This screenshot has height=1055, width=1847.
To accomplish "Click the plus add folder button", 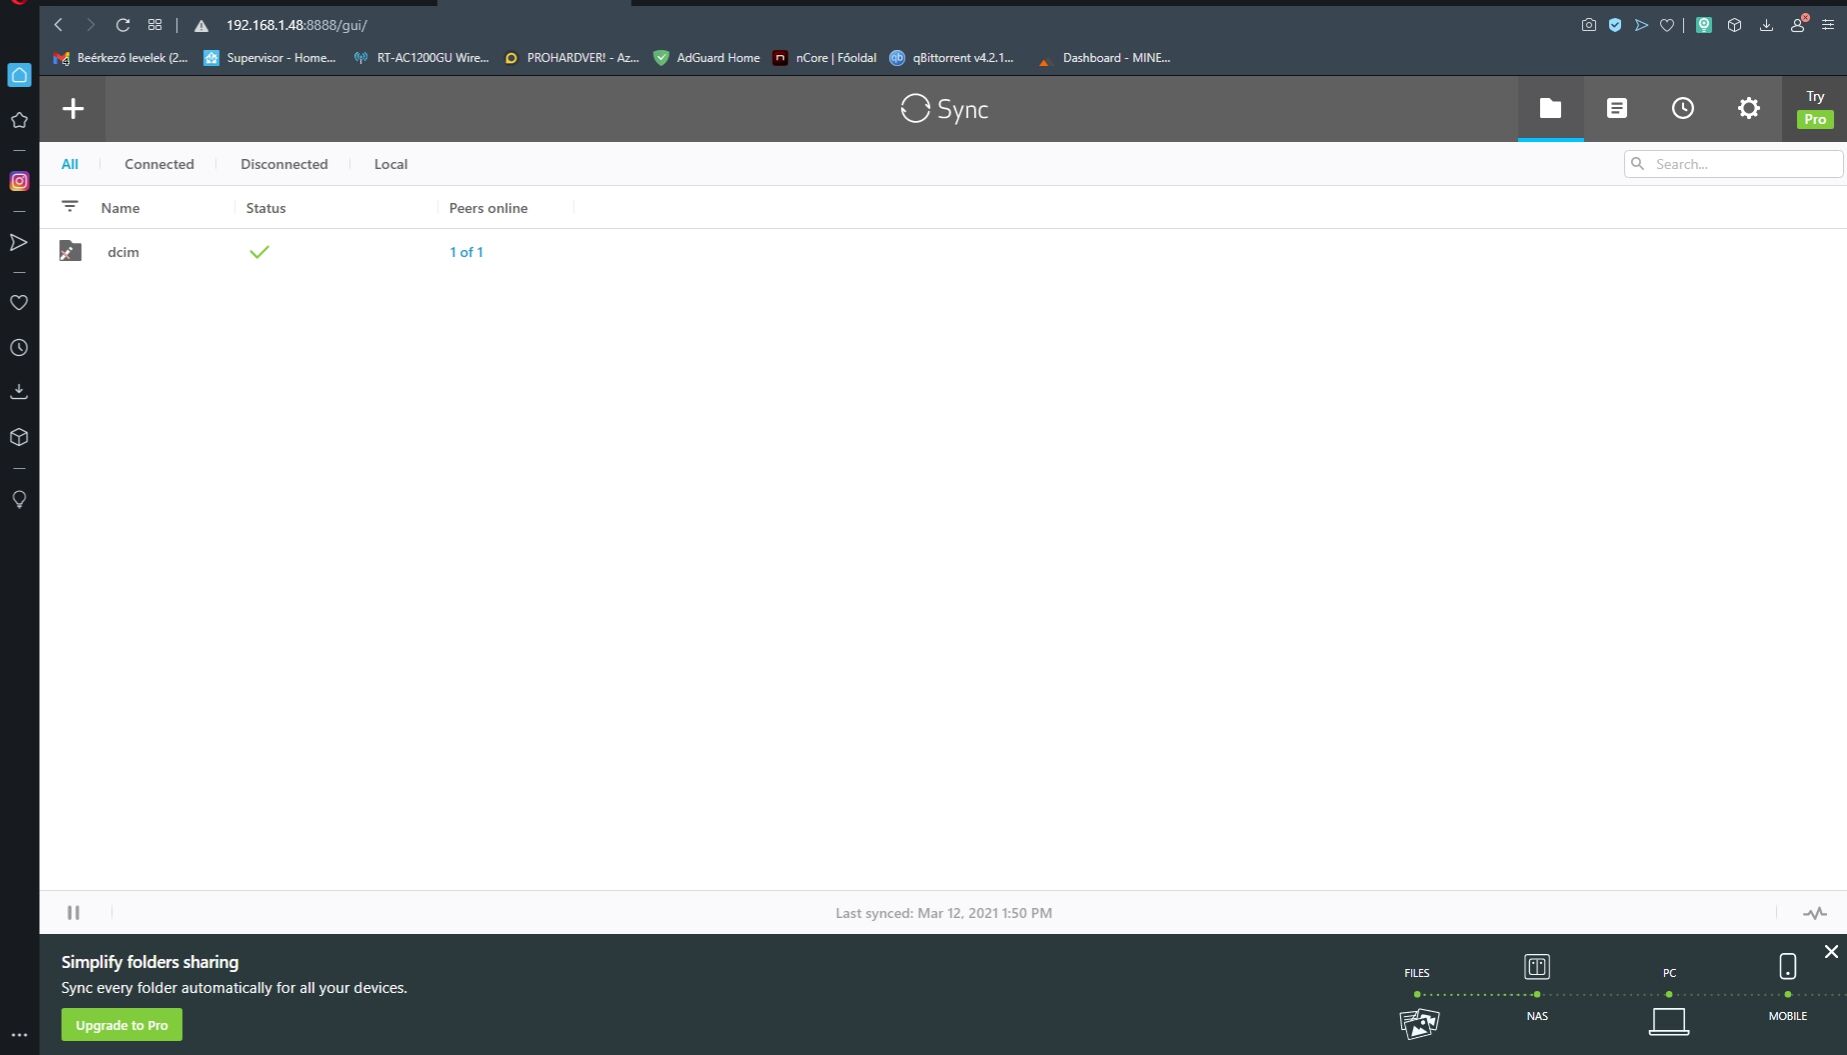I will 73,109.
